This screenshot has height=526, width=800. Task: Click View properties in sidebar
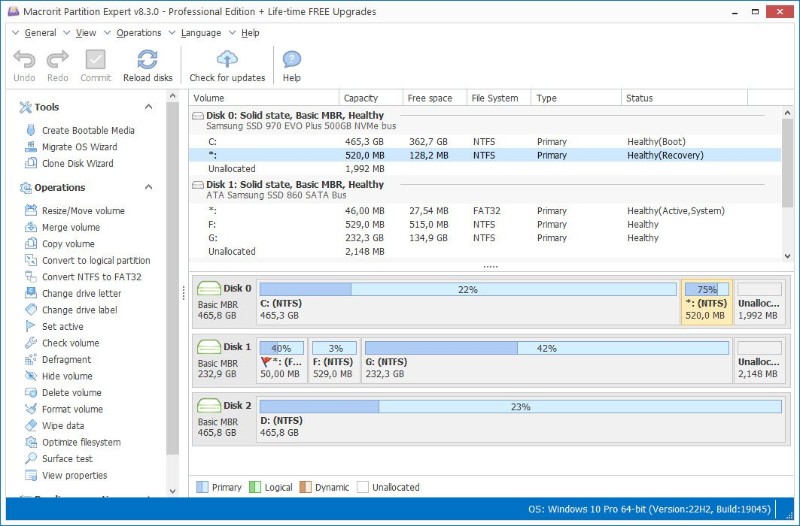(x=74, y=475)
